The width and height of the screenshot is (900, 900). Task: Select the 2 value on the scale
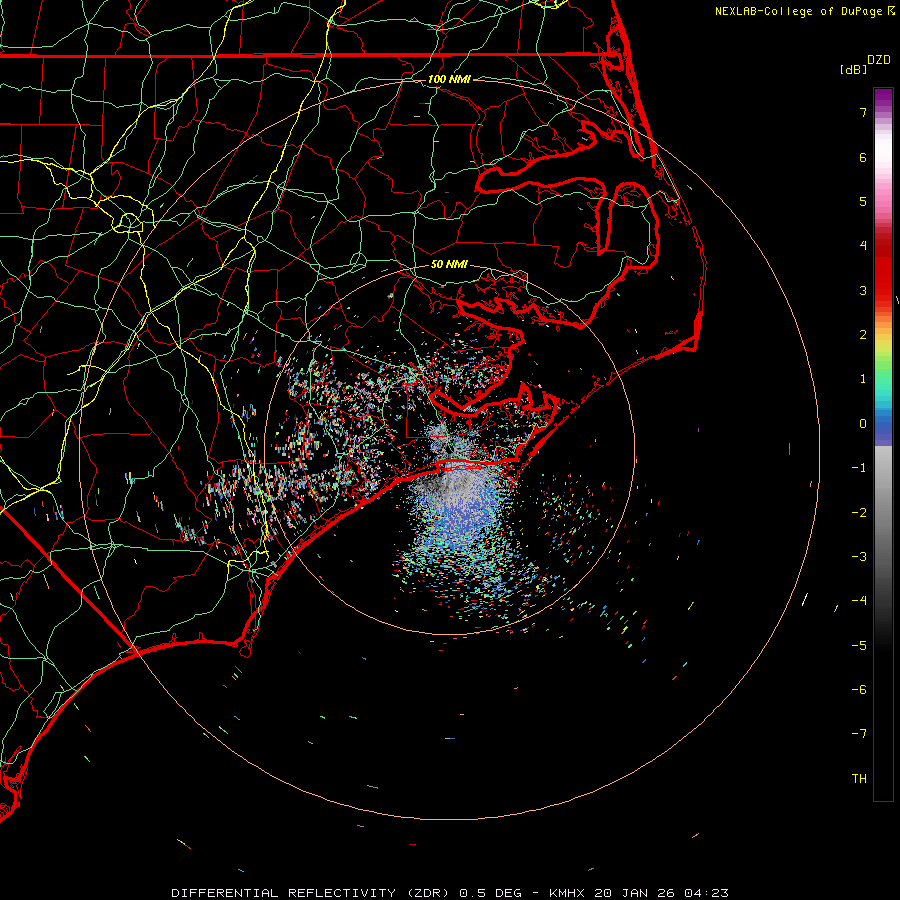click(863, 335)
